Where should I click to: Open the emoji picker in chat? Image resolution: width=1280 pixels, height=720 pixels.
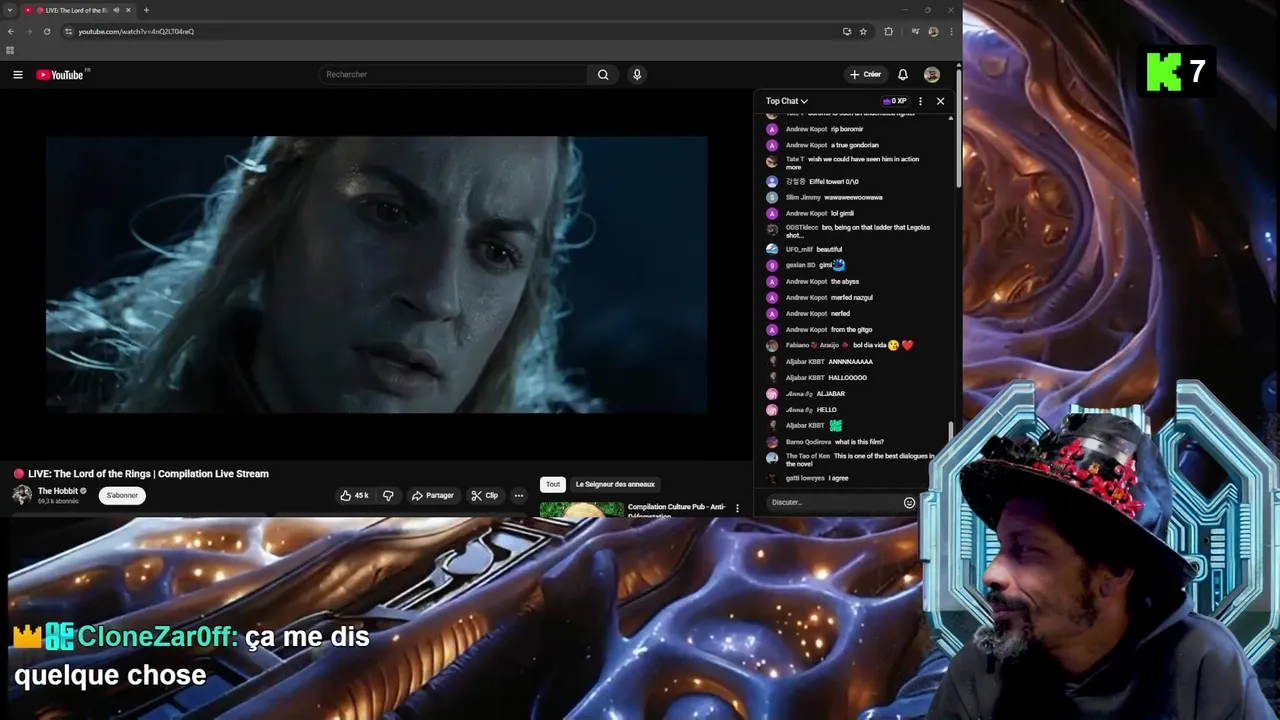click(909, 502)
